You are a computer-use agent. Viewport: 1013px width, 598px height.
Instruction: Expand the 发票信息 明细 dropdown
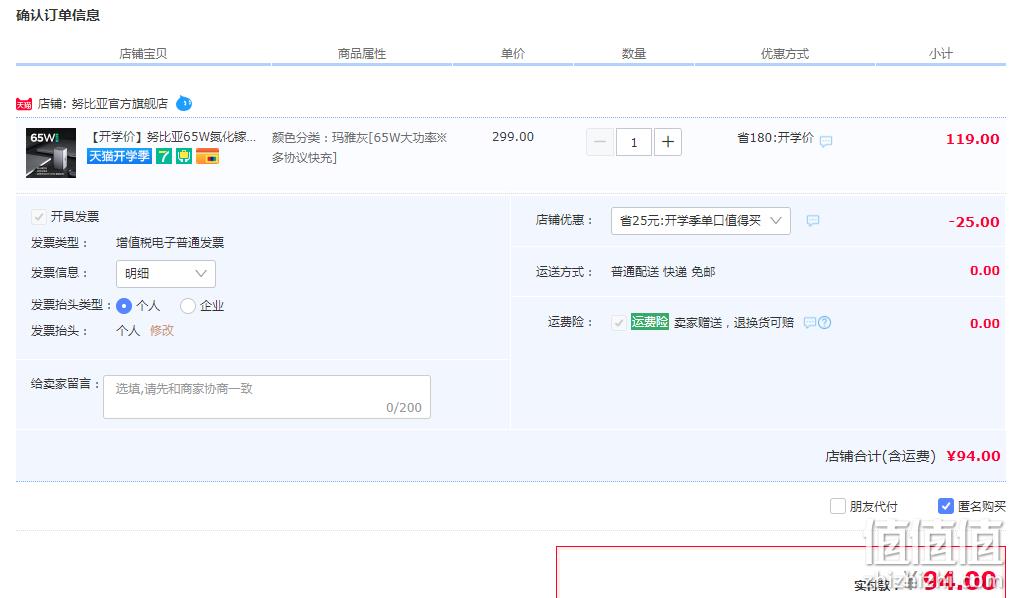point(165,274)
